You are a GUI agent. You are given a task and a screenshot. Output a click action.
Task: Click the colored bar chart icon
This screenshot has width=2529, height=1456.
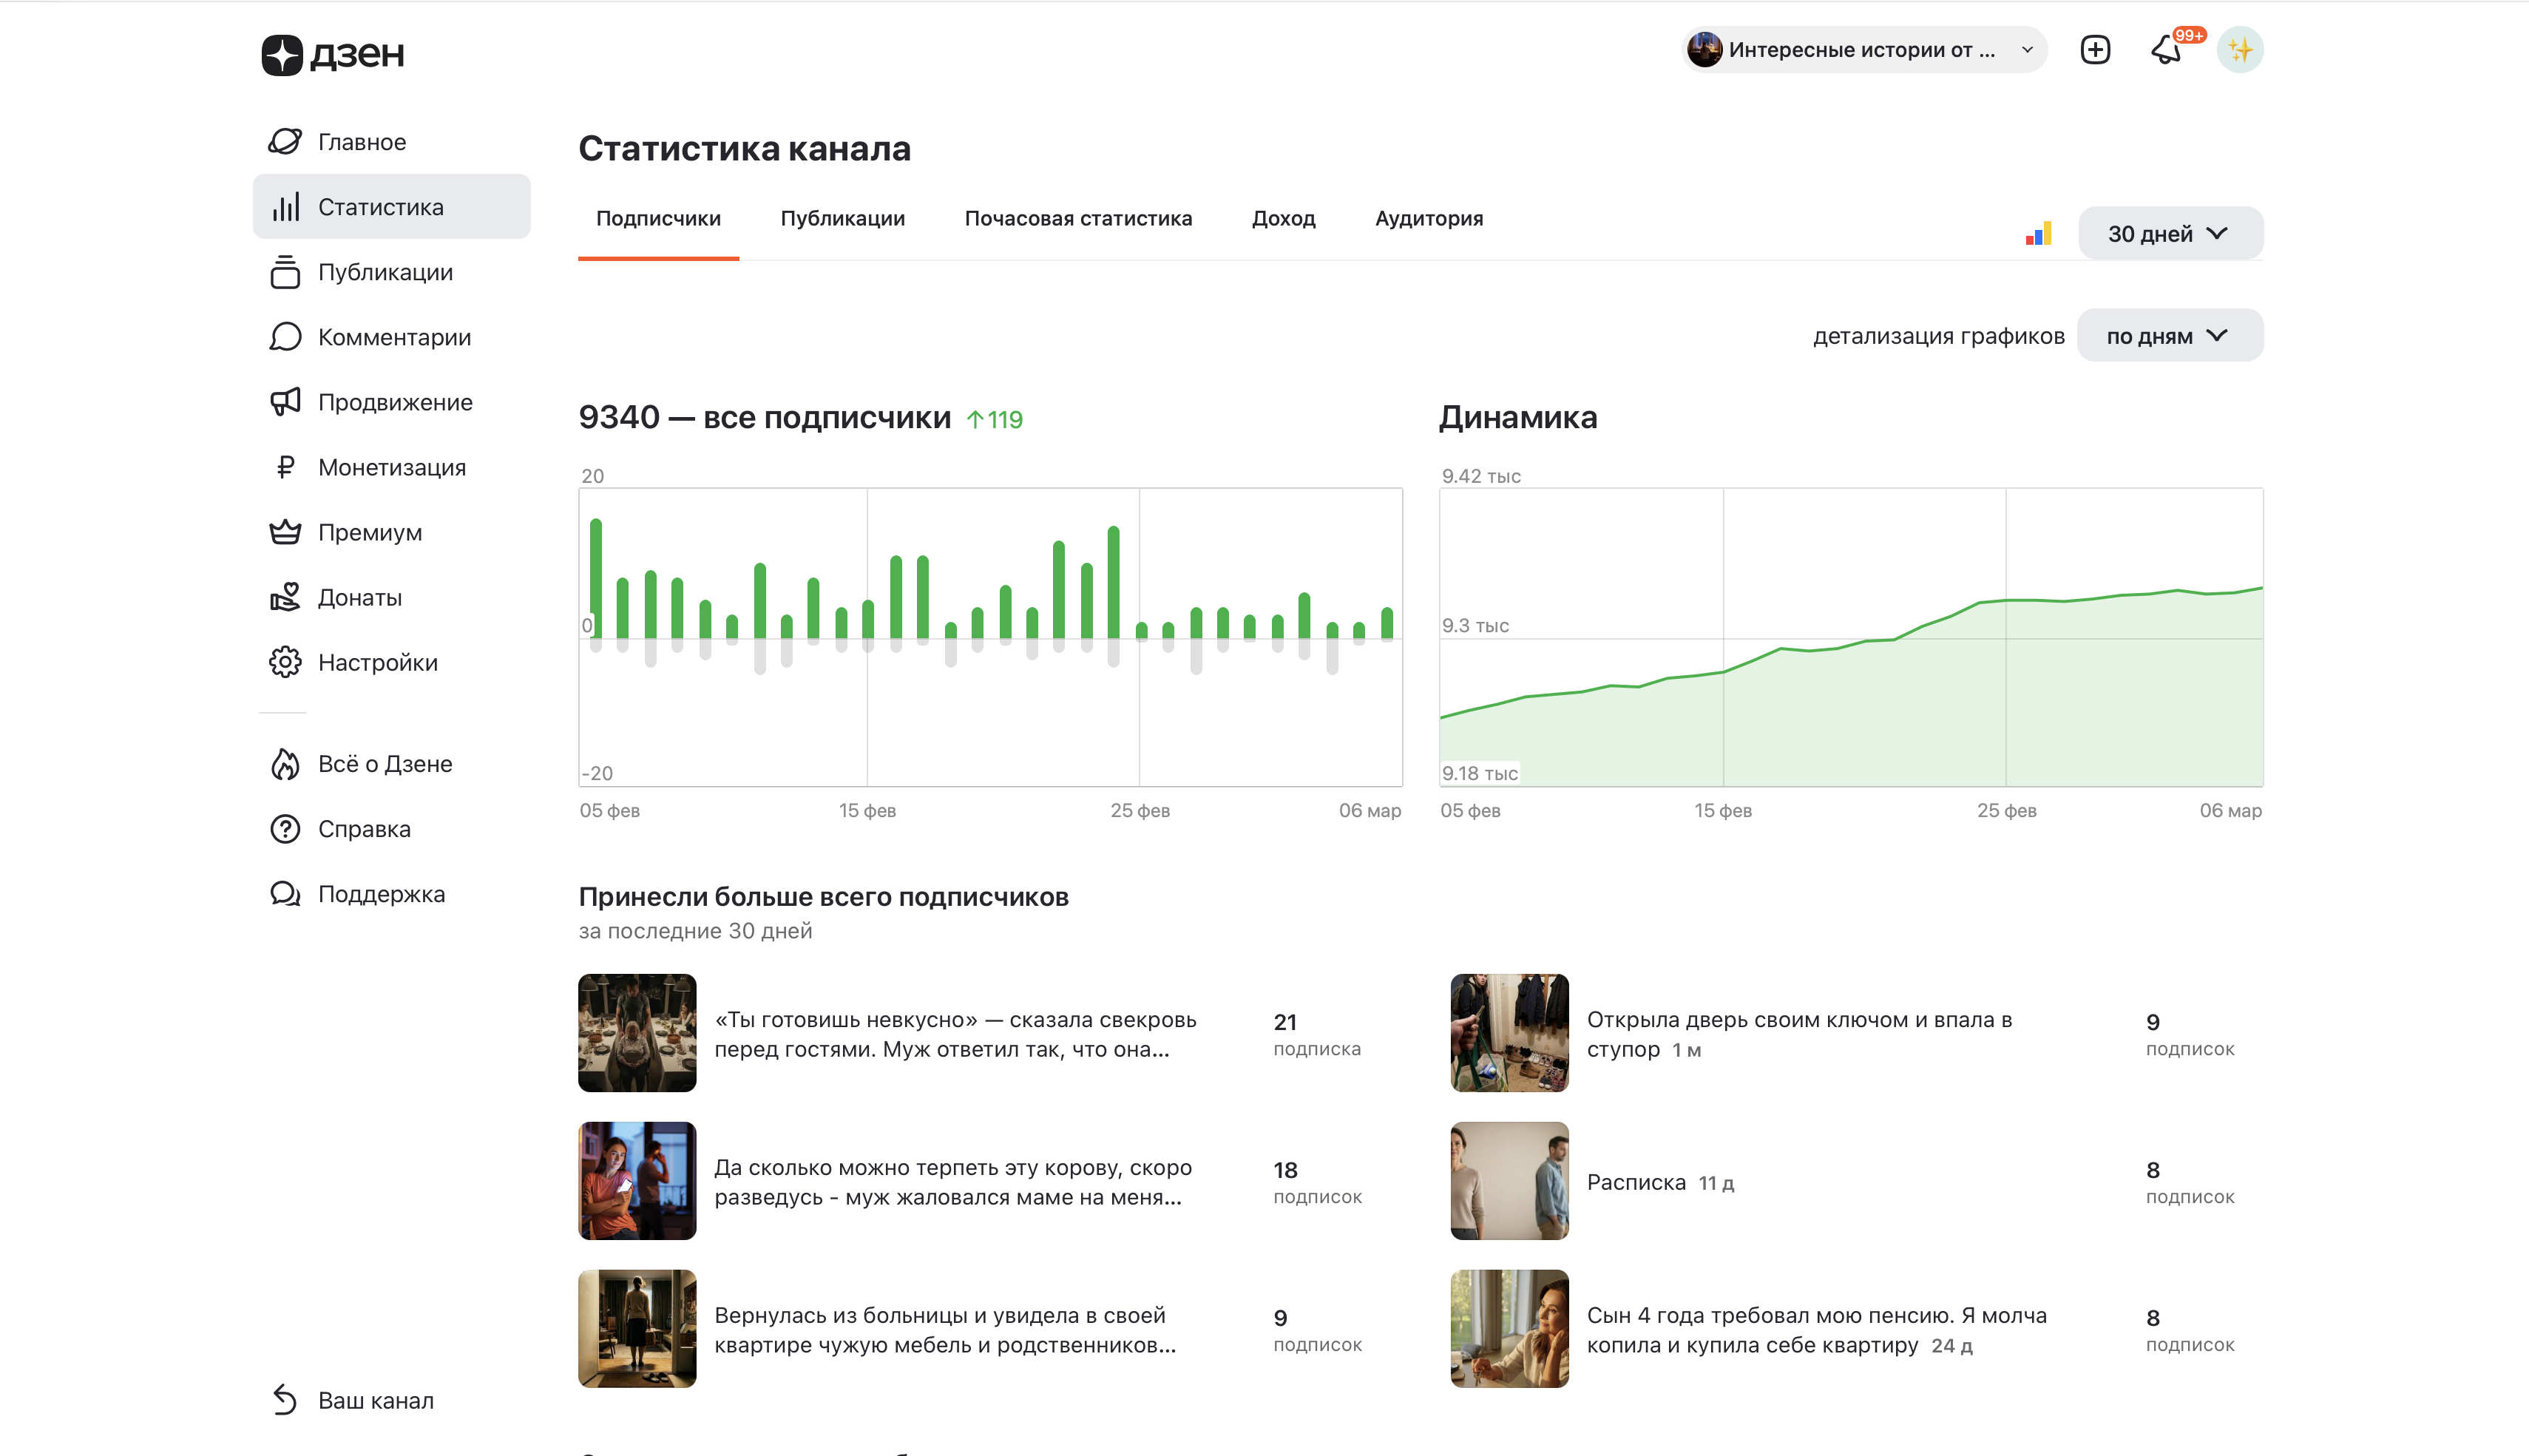pyautogui.click(x=2037, y=234)
